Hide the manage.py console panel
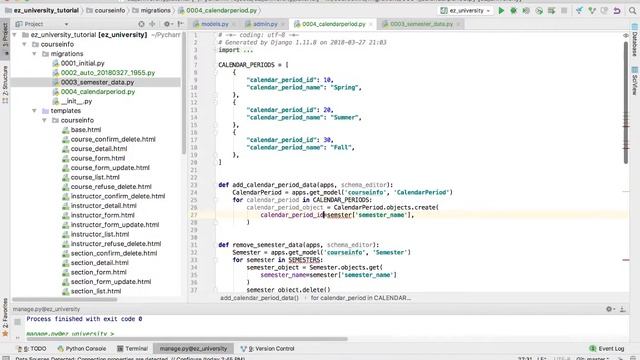 pos(622,309)
